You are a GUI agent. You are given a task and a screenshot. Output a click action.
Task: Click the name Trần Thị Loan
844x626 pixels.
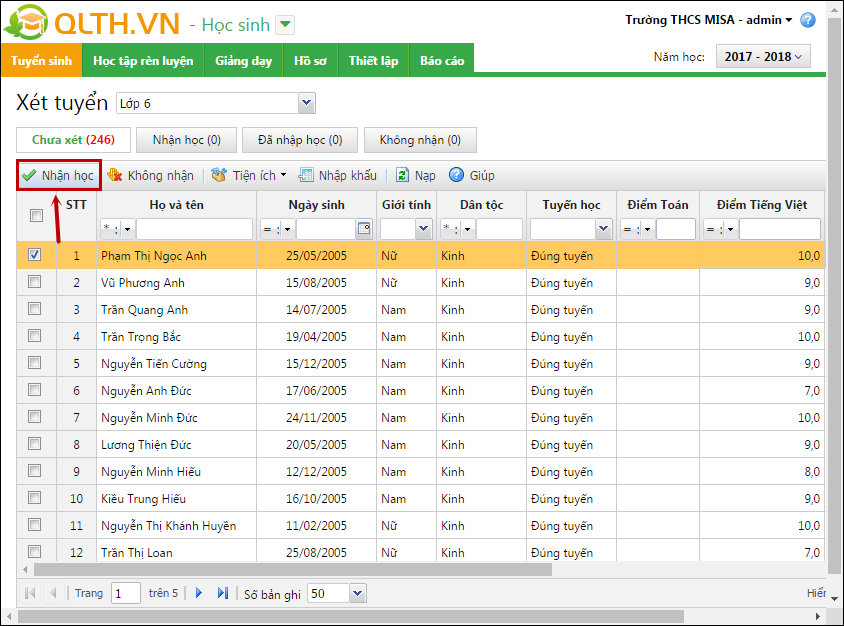137,552
